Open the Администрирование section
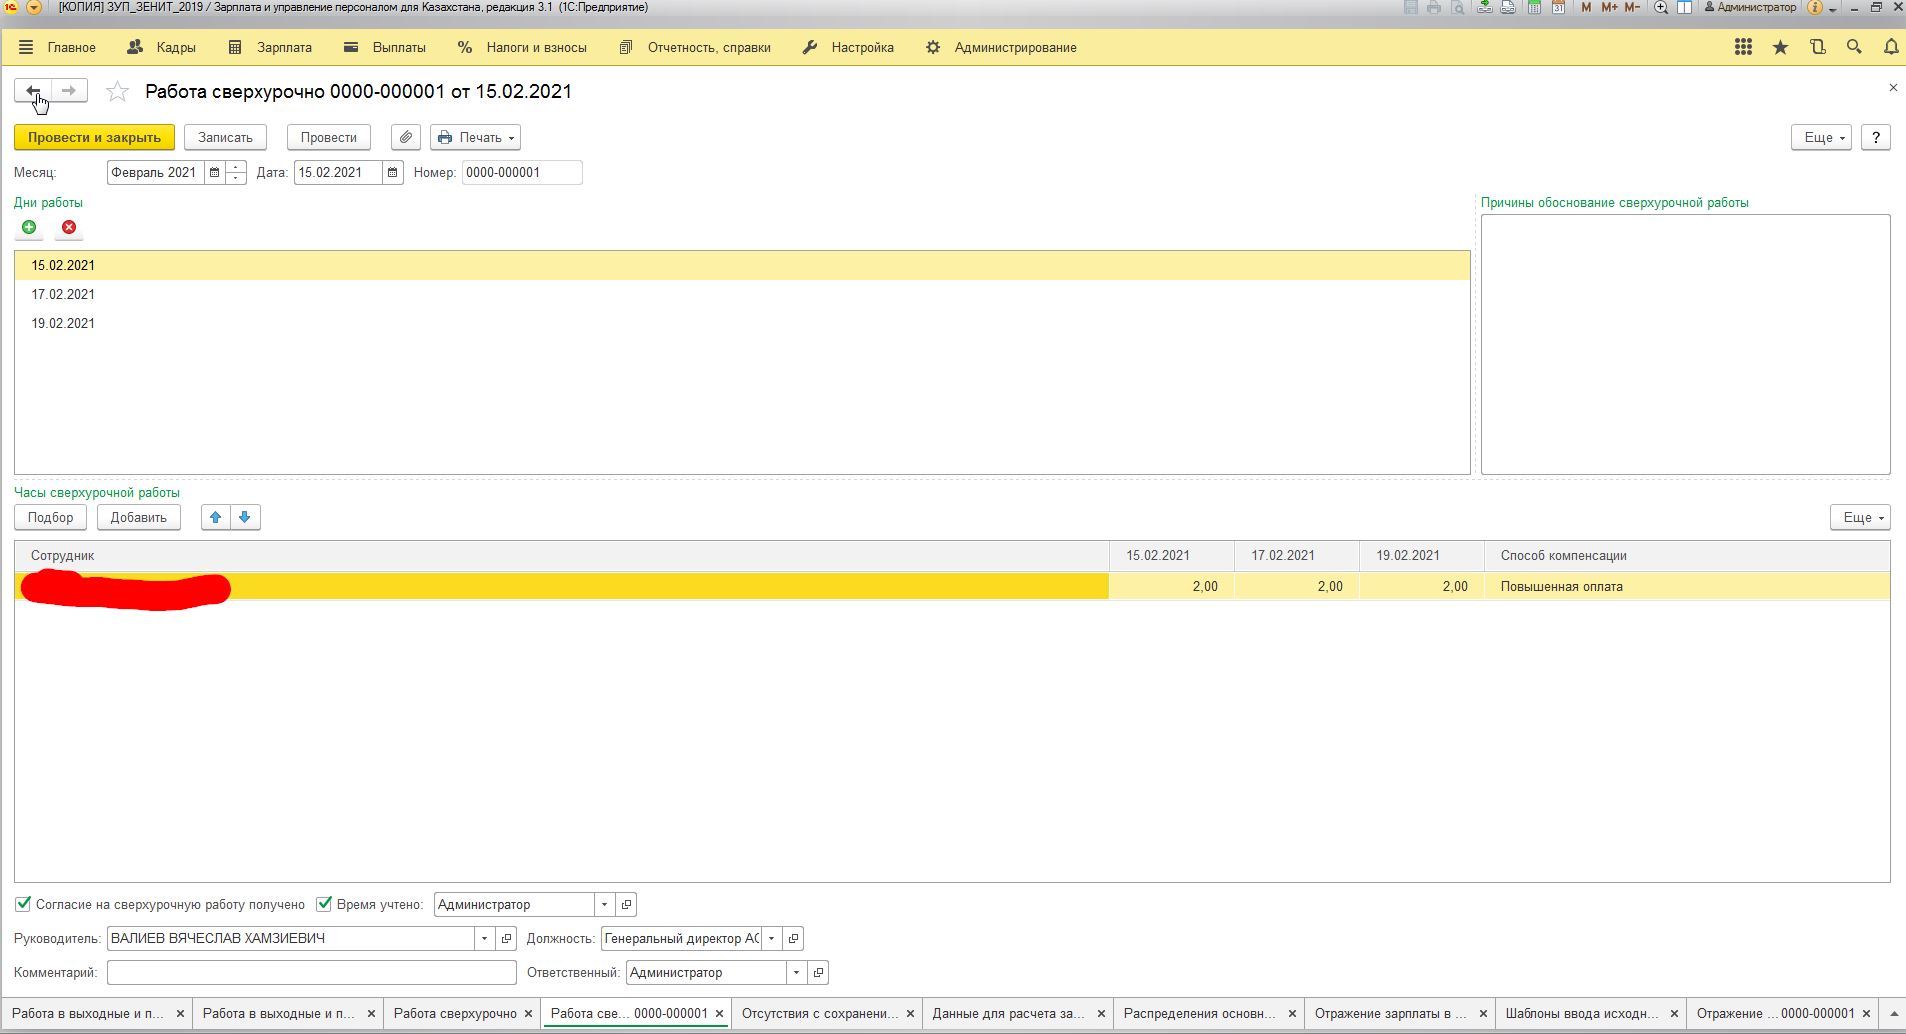This screenshot has width=1906, height=1034. point(1001,47)
